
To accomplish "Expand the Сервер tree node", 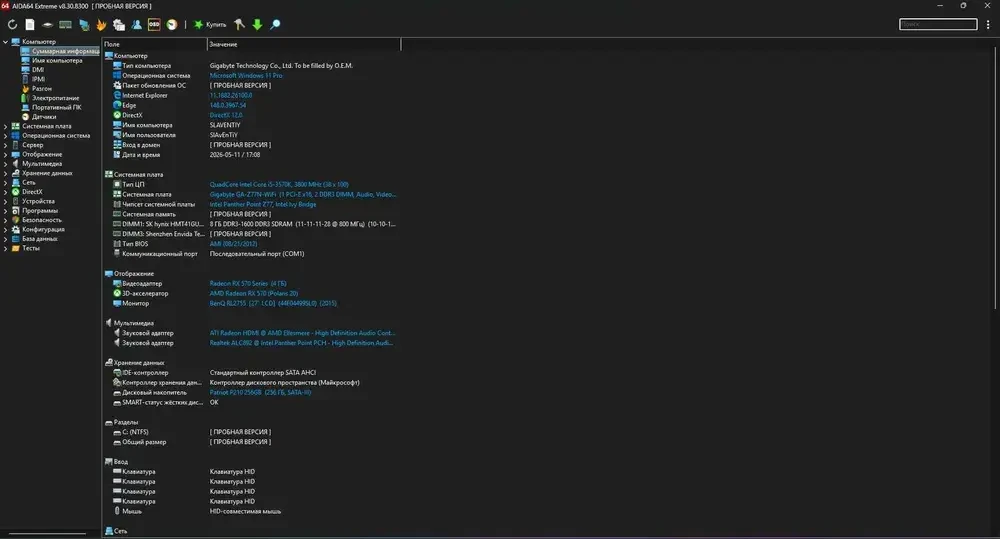I will click(6, 145).
